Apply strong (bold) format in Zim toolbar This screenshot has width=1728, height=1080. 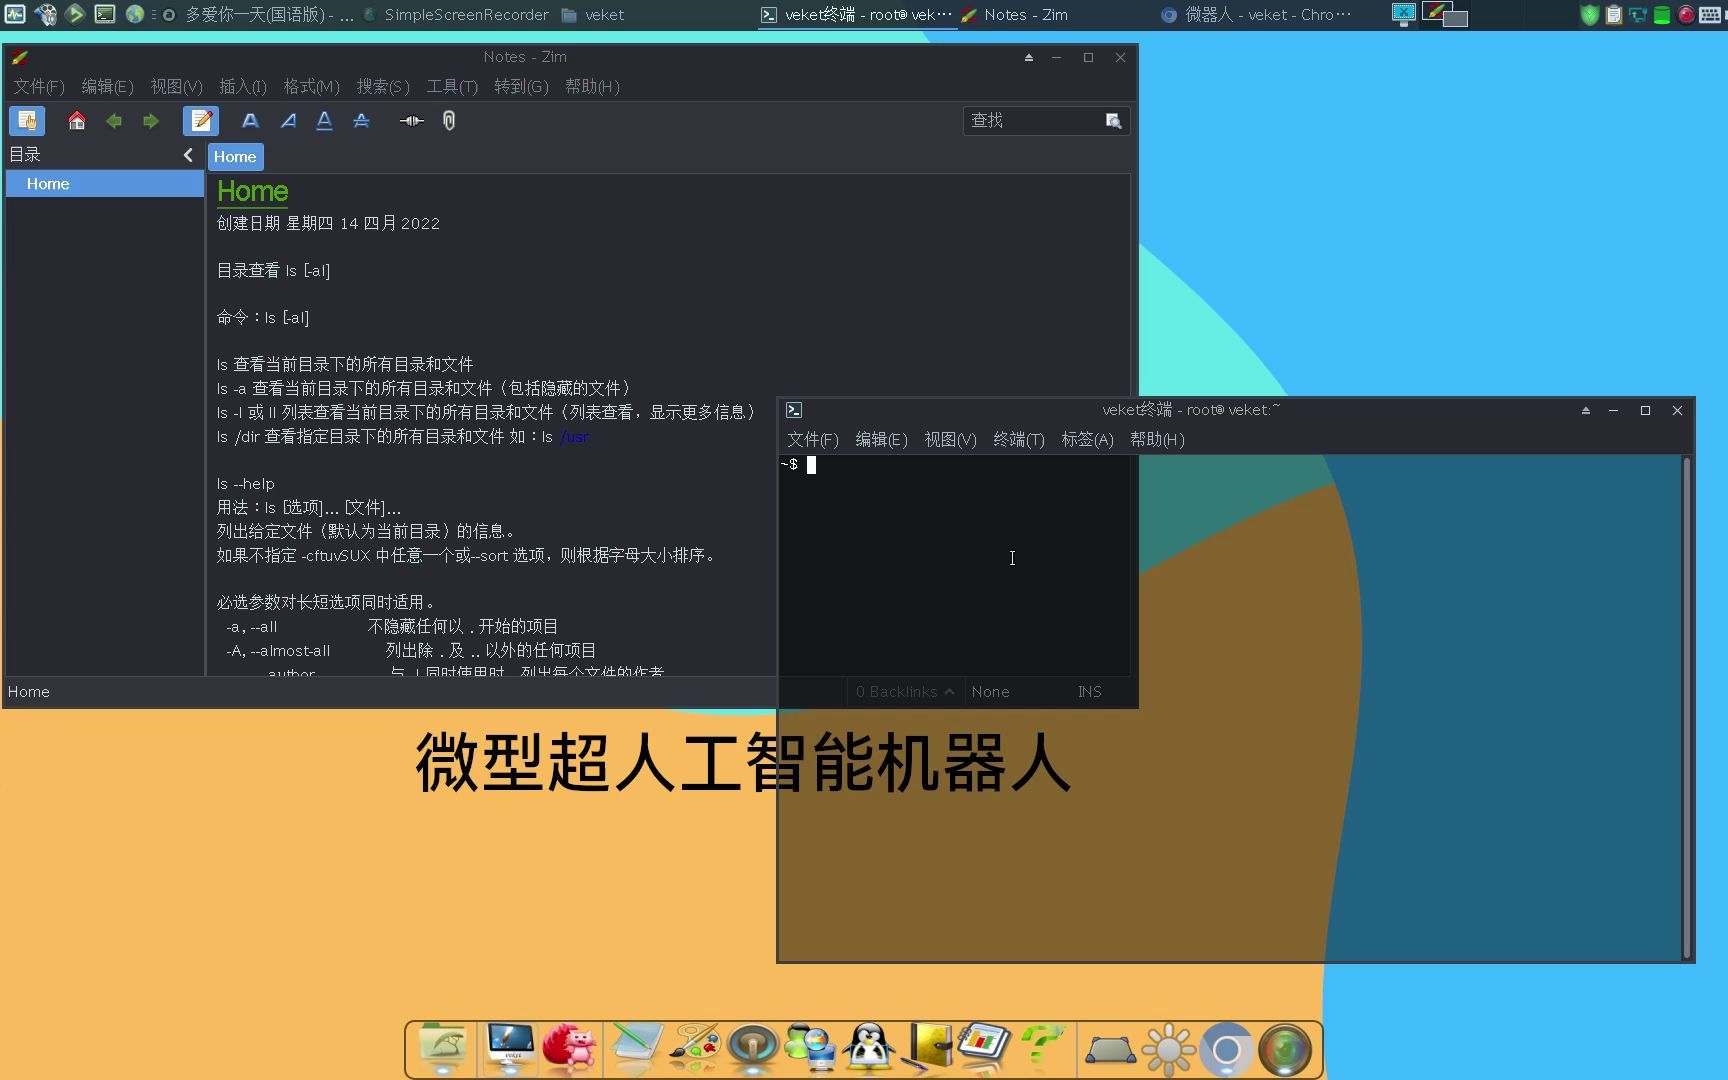tap(250, 121)
